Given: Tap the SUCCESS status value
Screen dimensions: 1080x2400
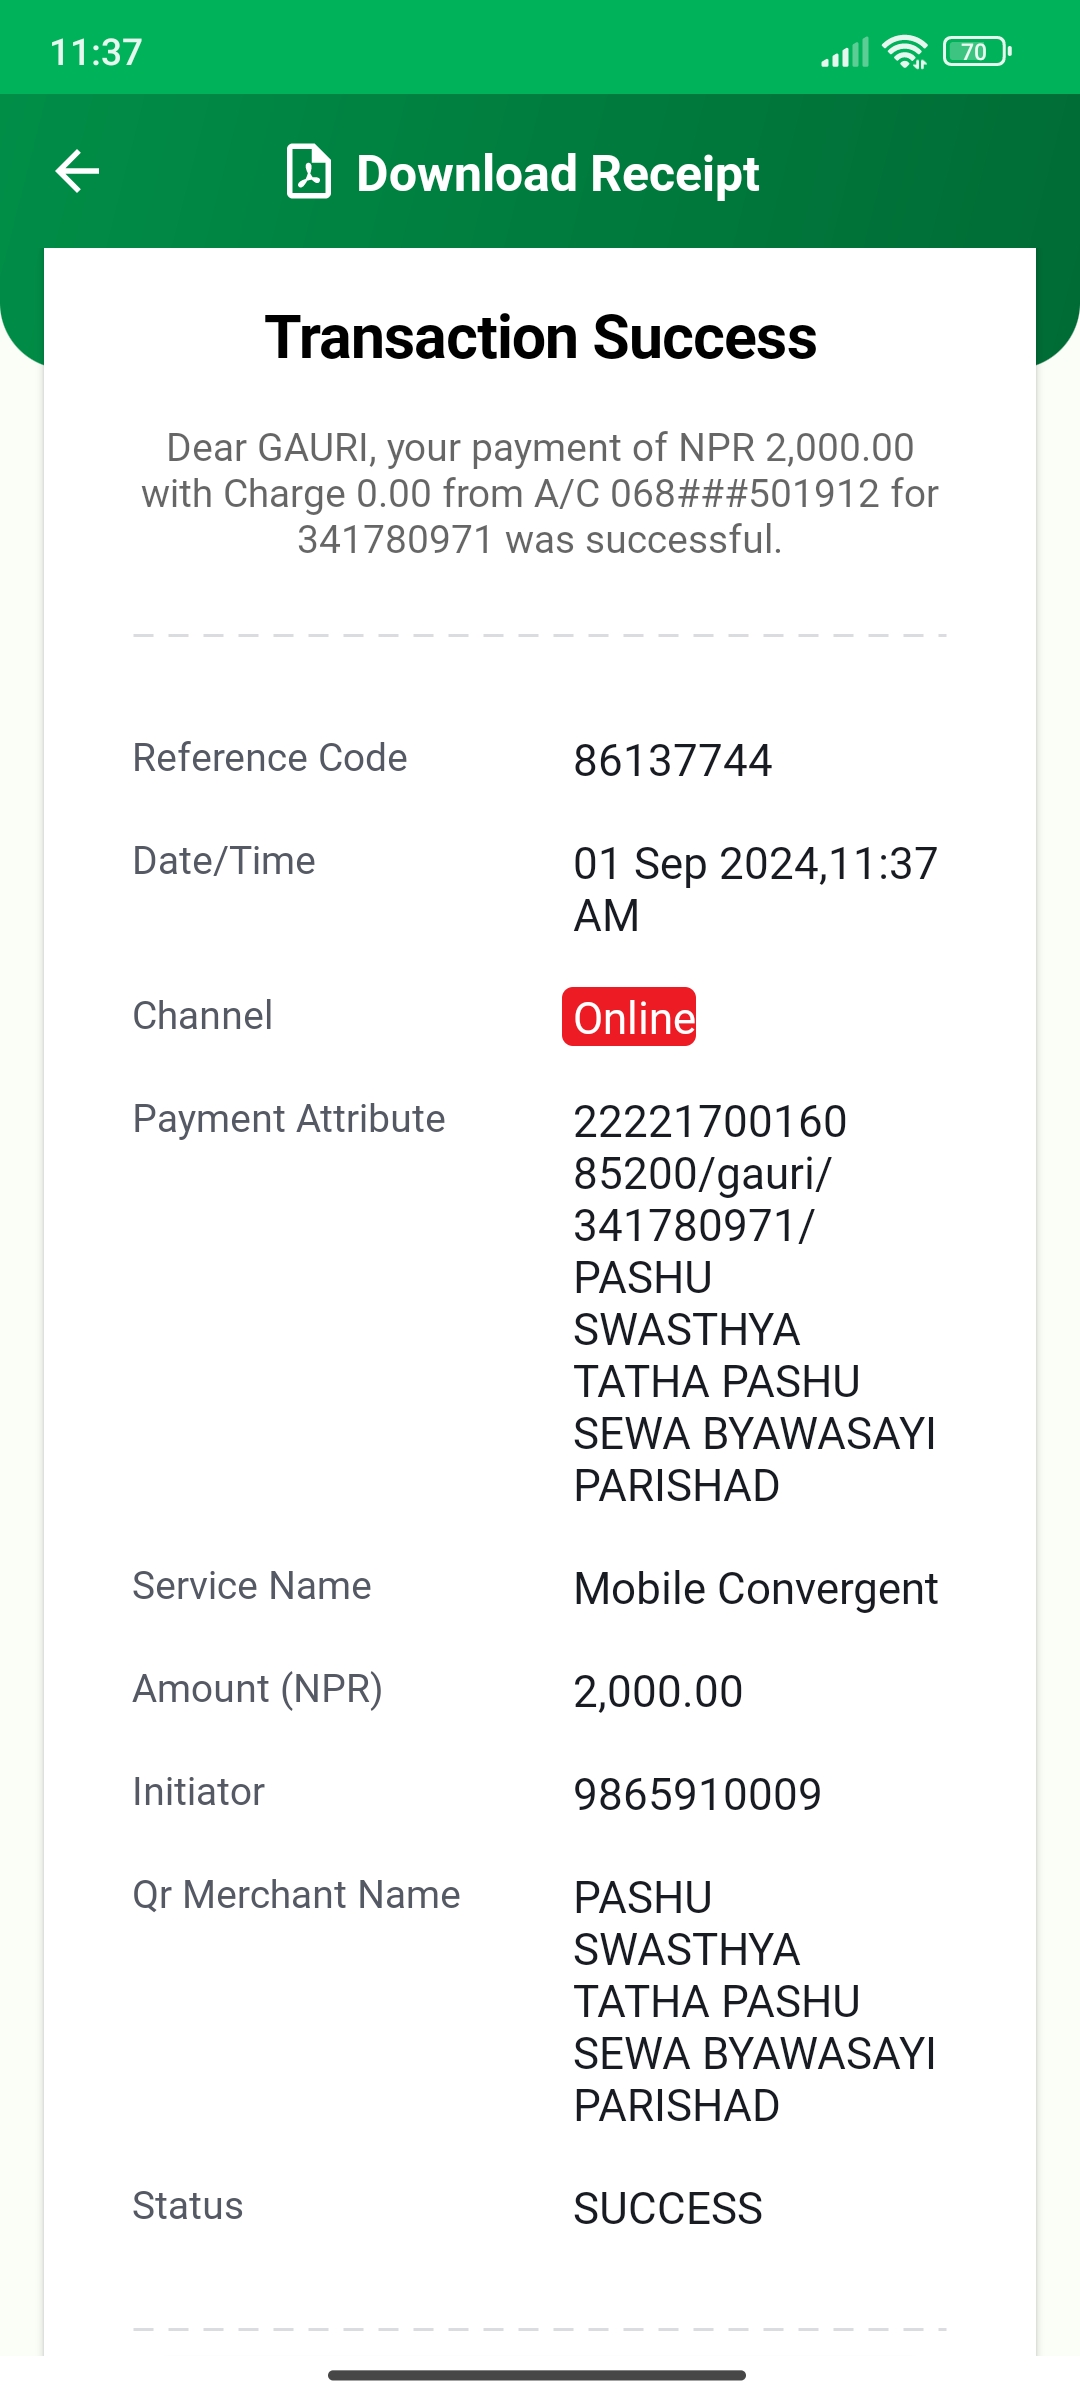Looking at the screenshot, I should click(x=668, y=2208).
